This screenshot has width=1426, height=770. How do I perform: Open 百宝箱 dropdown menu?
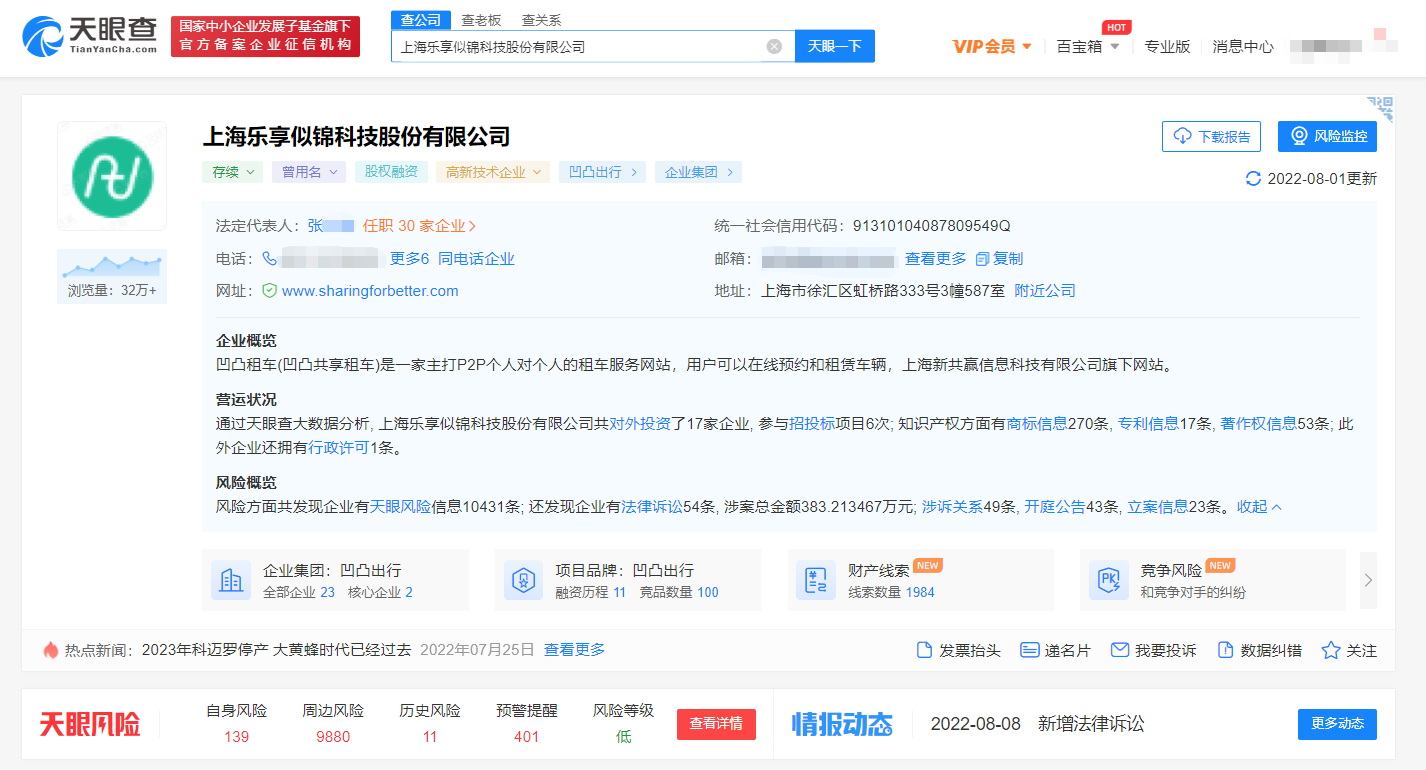click(1088, 46)
